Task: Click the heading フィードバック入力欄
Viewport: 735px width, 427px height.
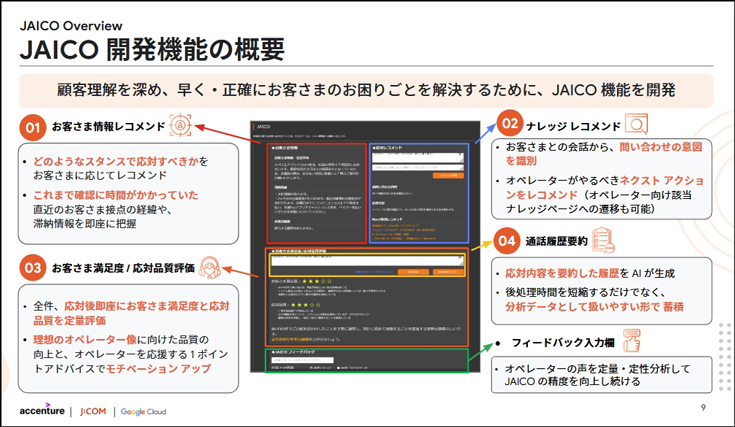Action: click(563, 343)
